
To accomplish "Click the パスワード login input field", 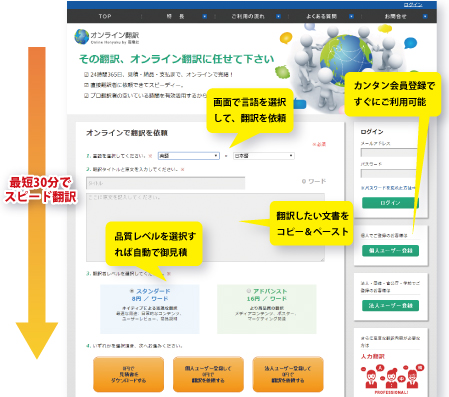I will pyautogui.click(x=389, y=173).
